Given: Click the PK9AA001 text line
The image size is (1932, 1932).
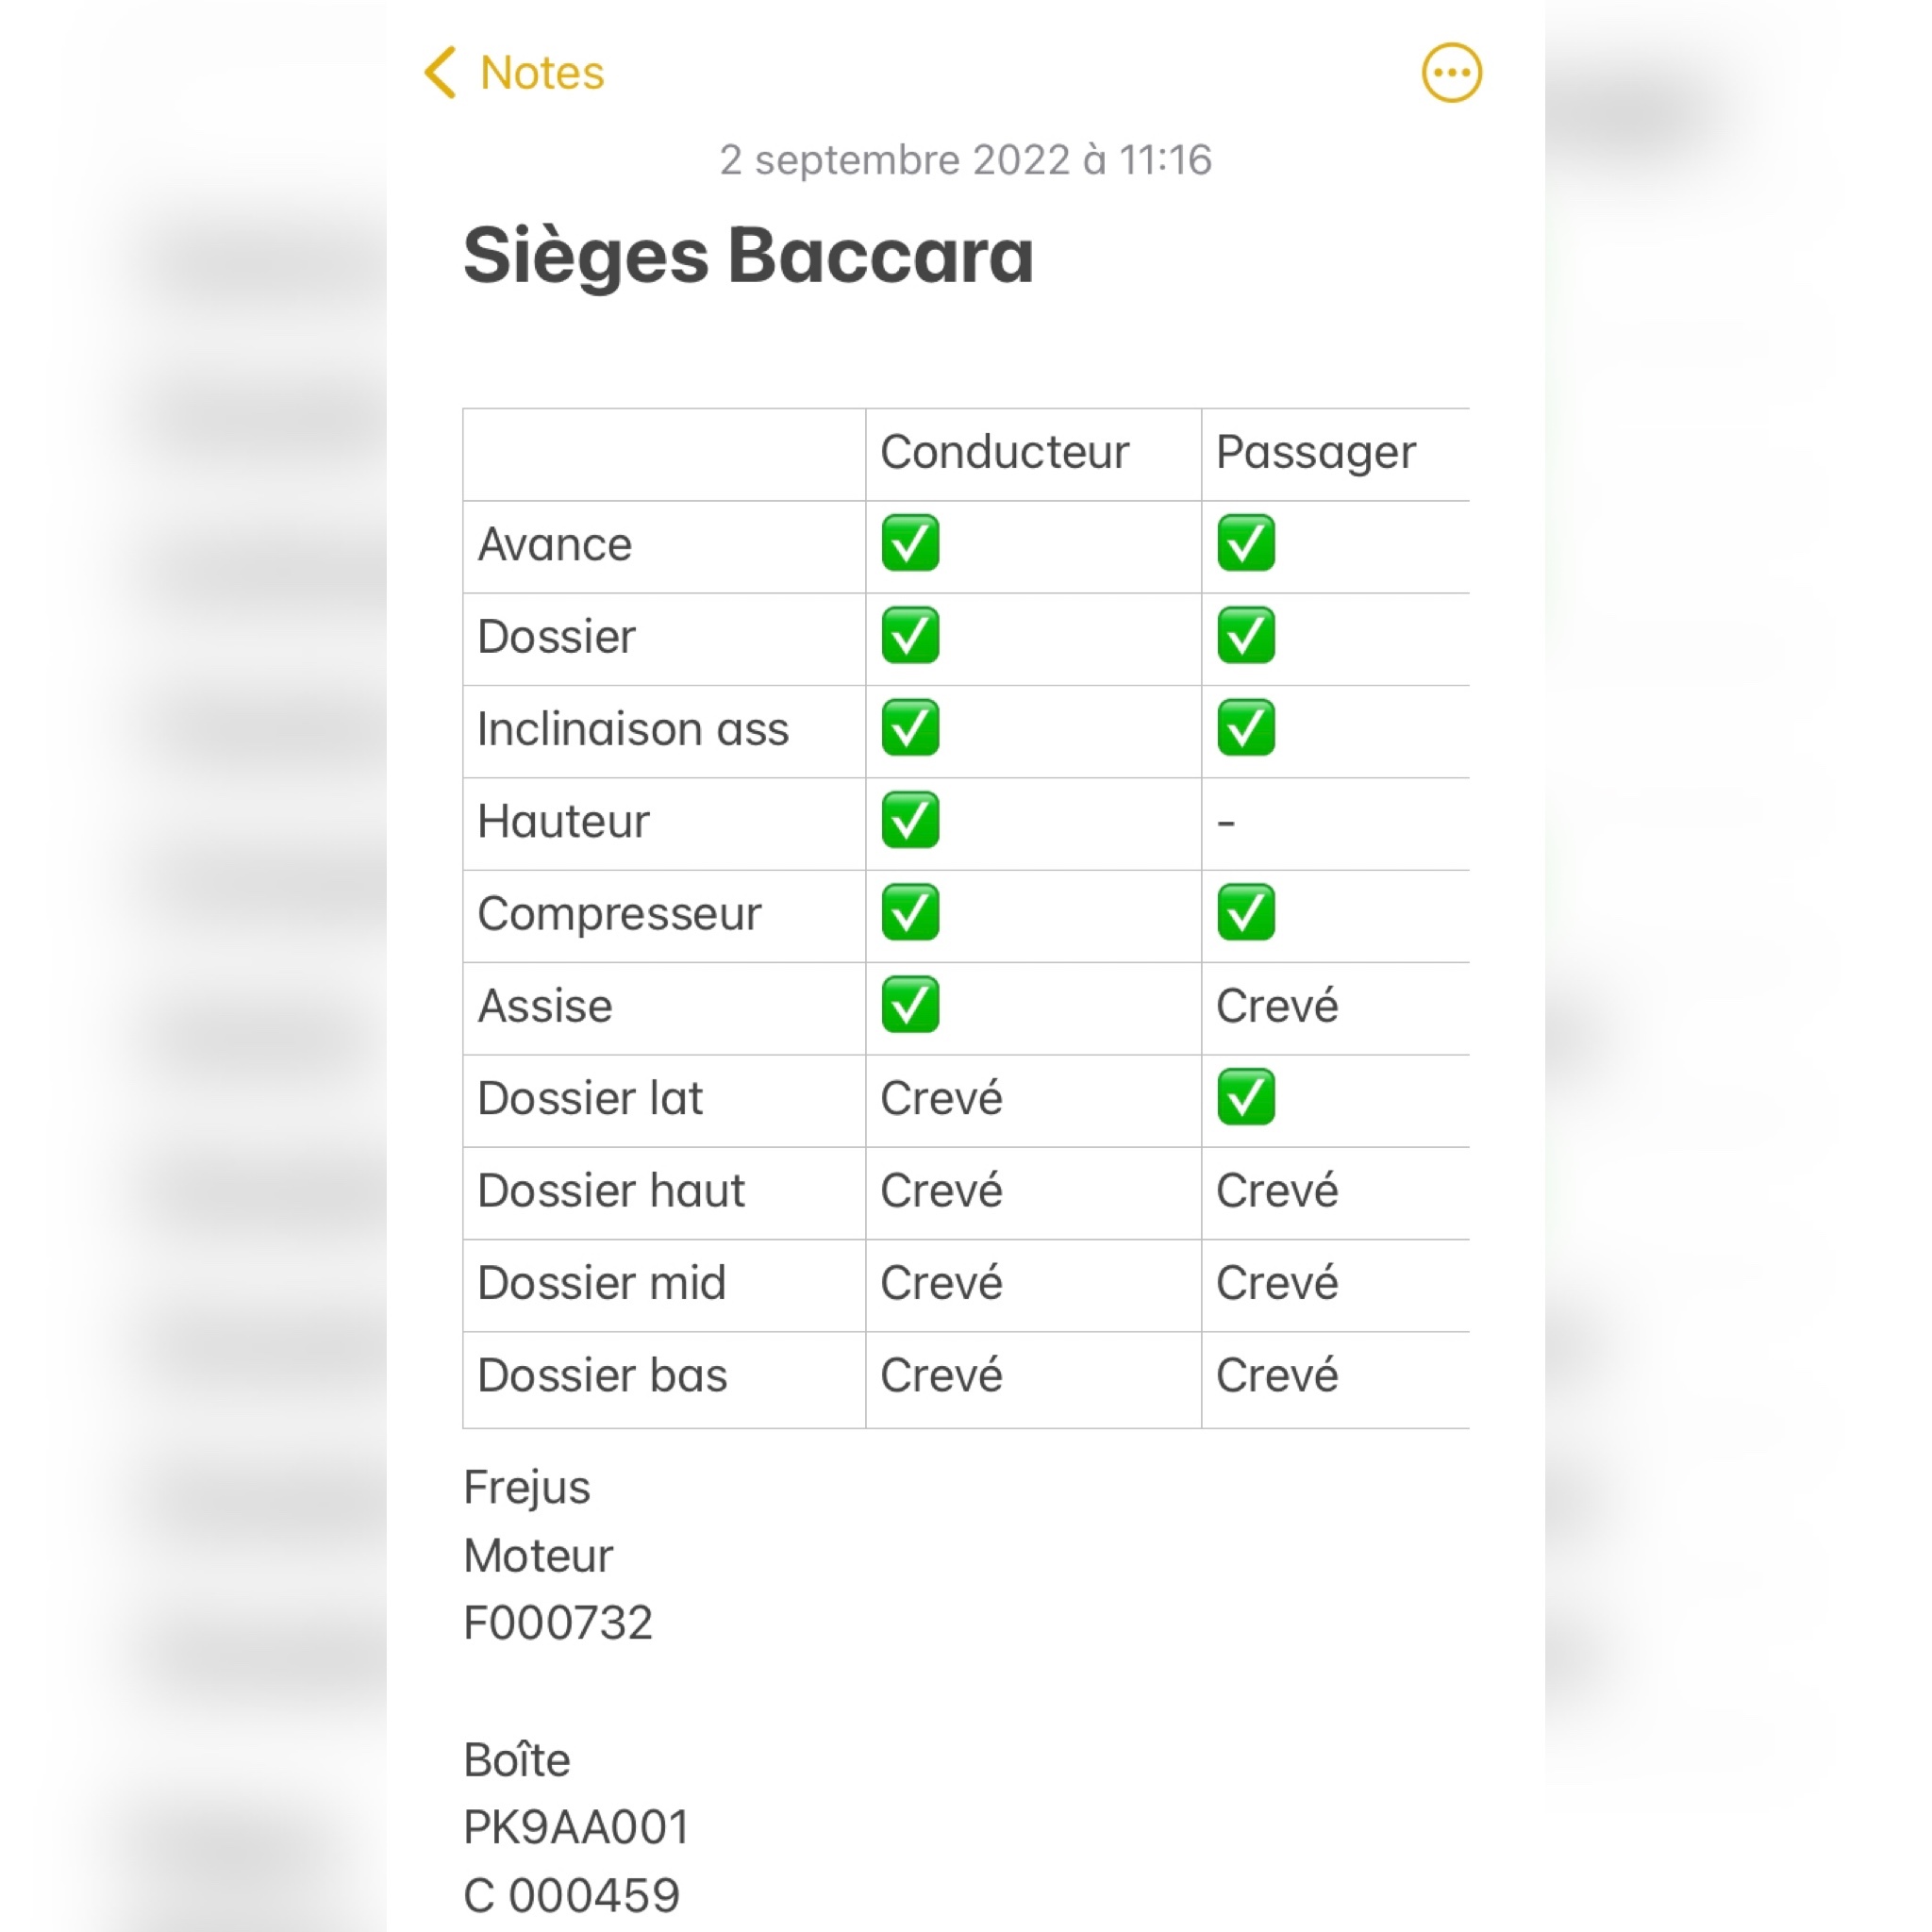Looking at the screenshot, I should (577, 1827).
